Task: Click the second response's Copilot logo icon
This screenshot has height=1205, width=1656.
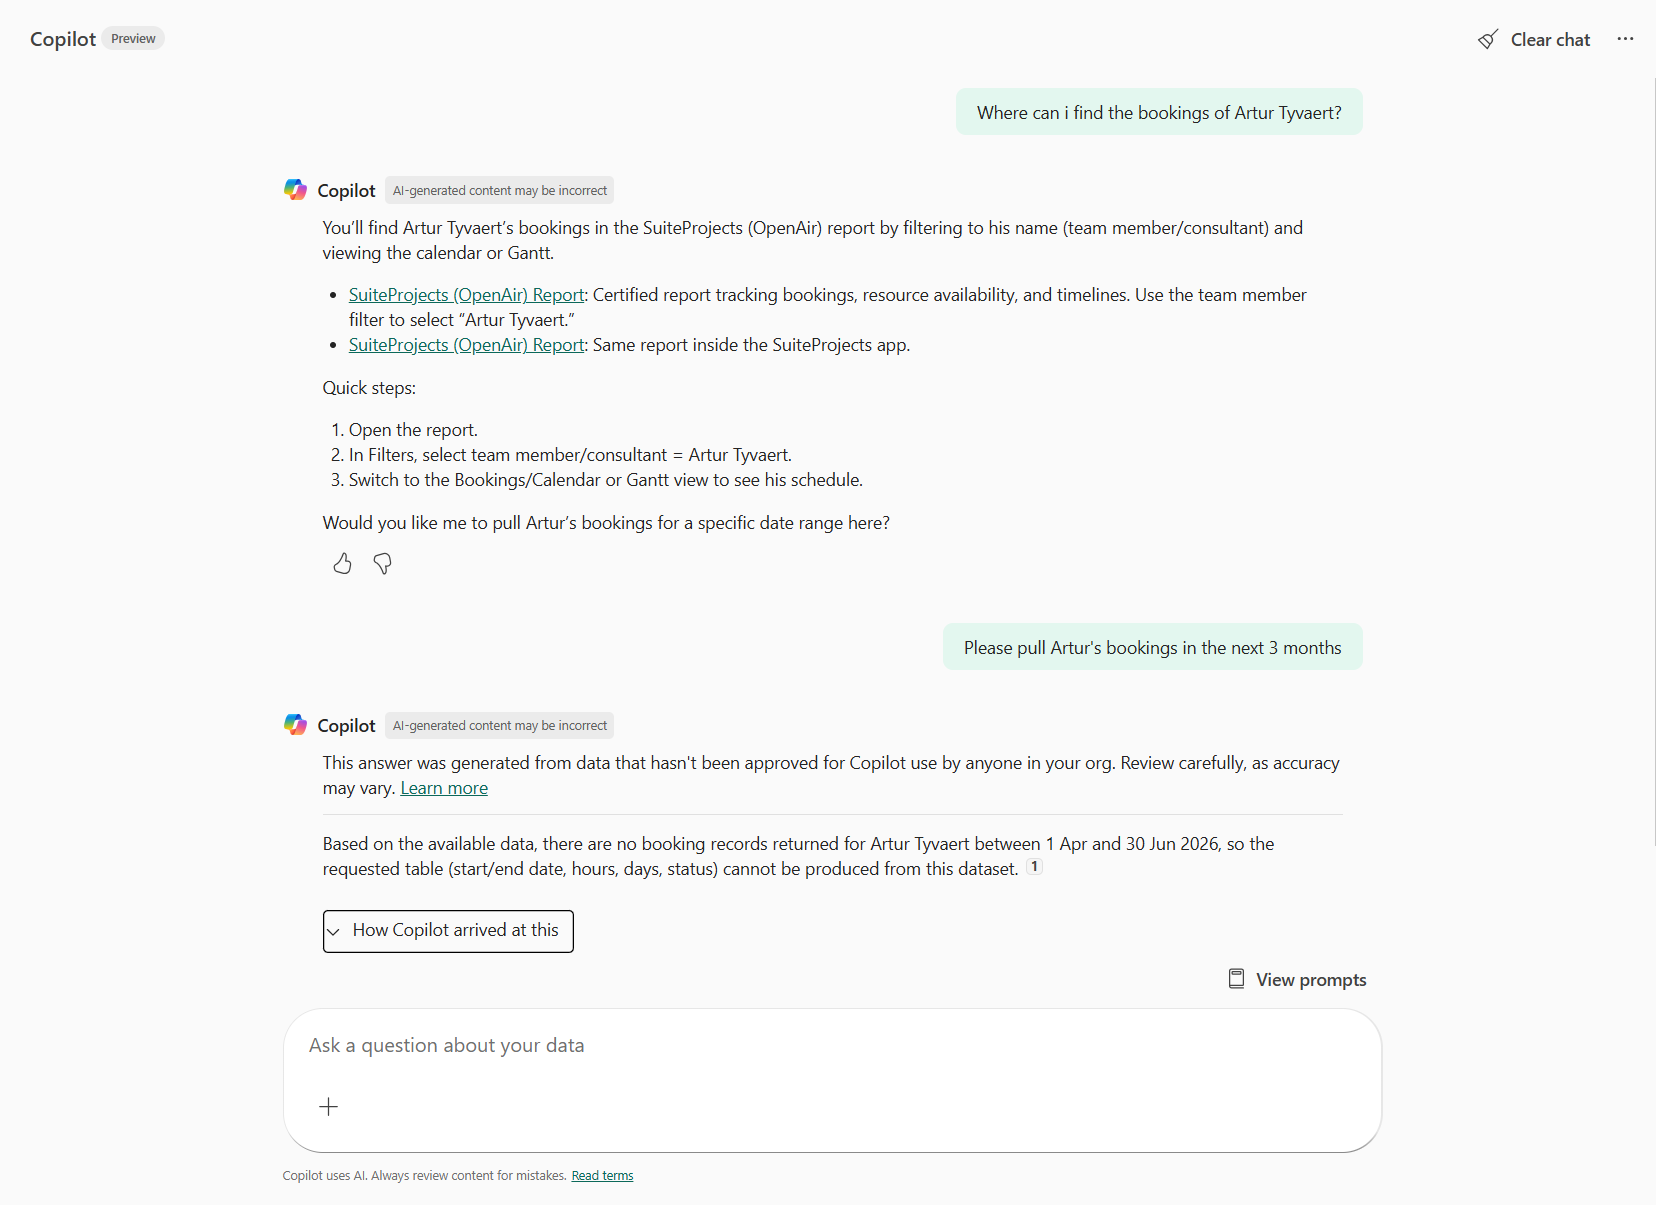Action: click(x=295, y=725)
